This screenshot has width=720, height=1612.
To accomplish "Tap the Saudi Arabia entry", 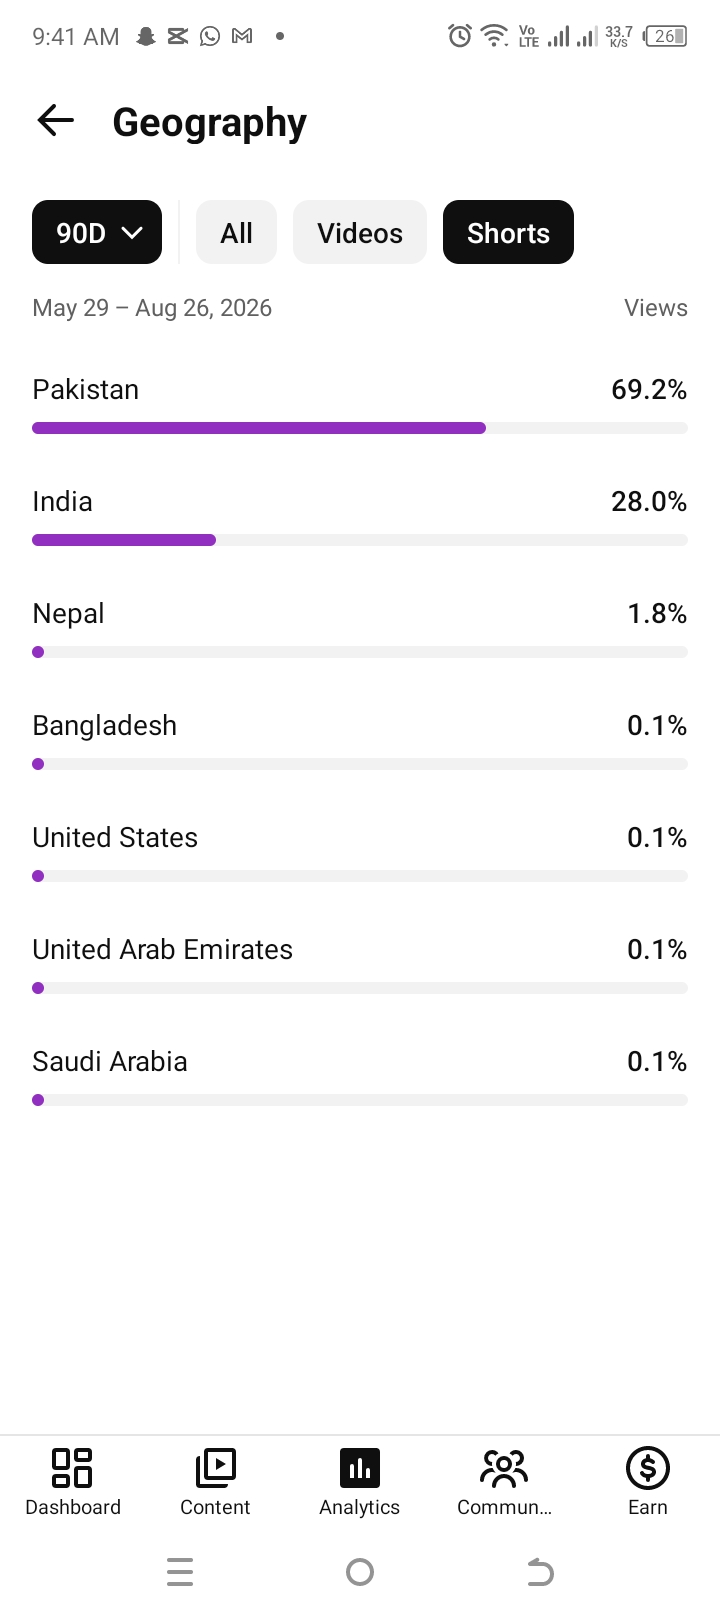I will click(360, 1076).
